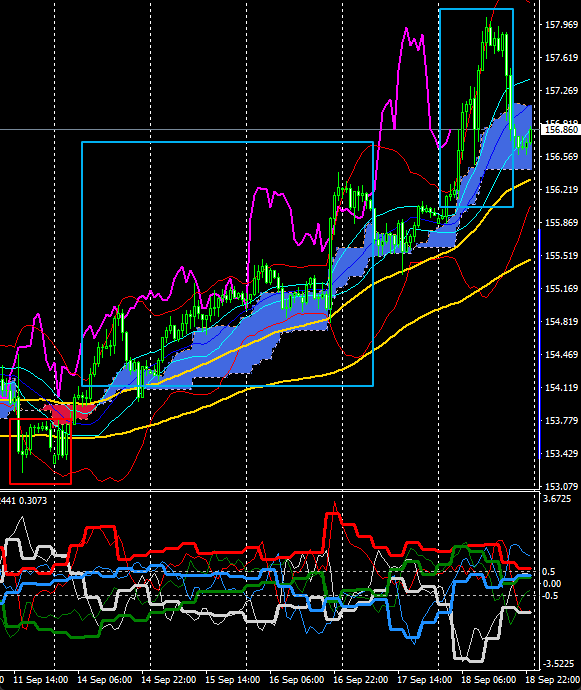Click the 18 Sep 06:00 time label
This screenshot has width=581, height=690.
click(x=488, y=679)
